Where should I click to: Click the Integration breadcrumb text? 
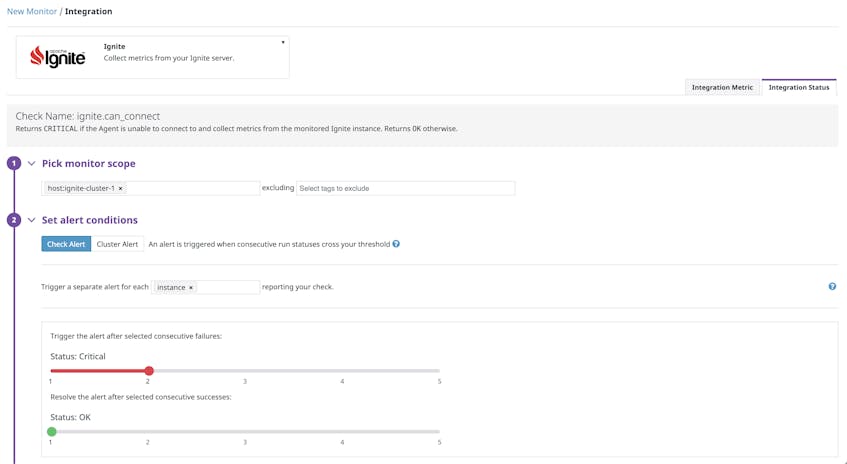[x=89, y=11]
